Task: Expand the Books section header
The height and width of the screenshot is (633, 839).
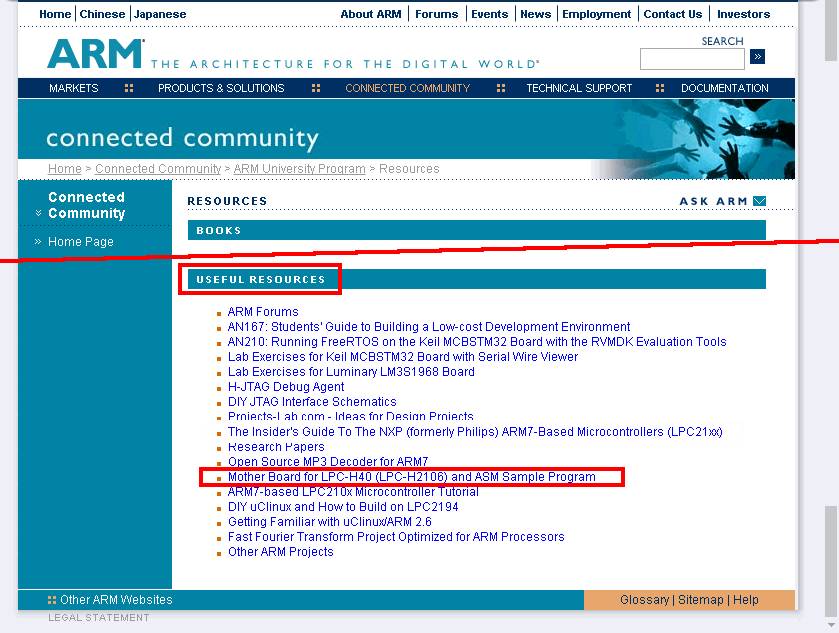Action: 219,231
